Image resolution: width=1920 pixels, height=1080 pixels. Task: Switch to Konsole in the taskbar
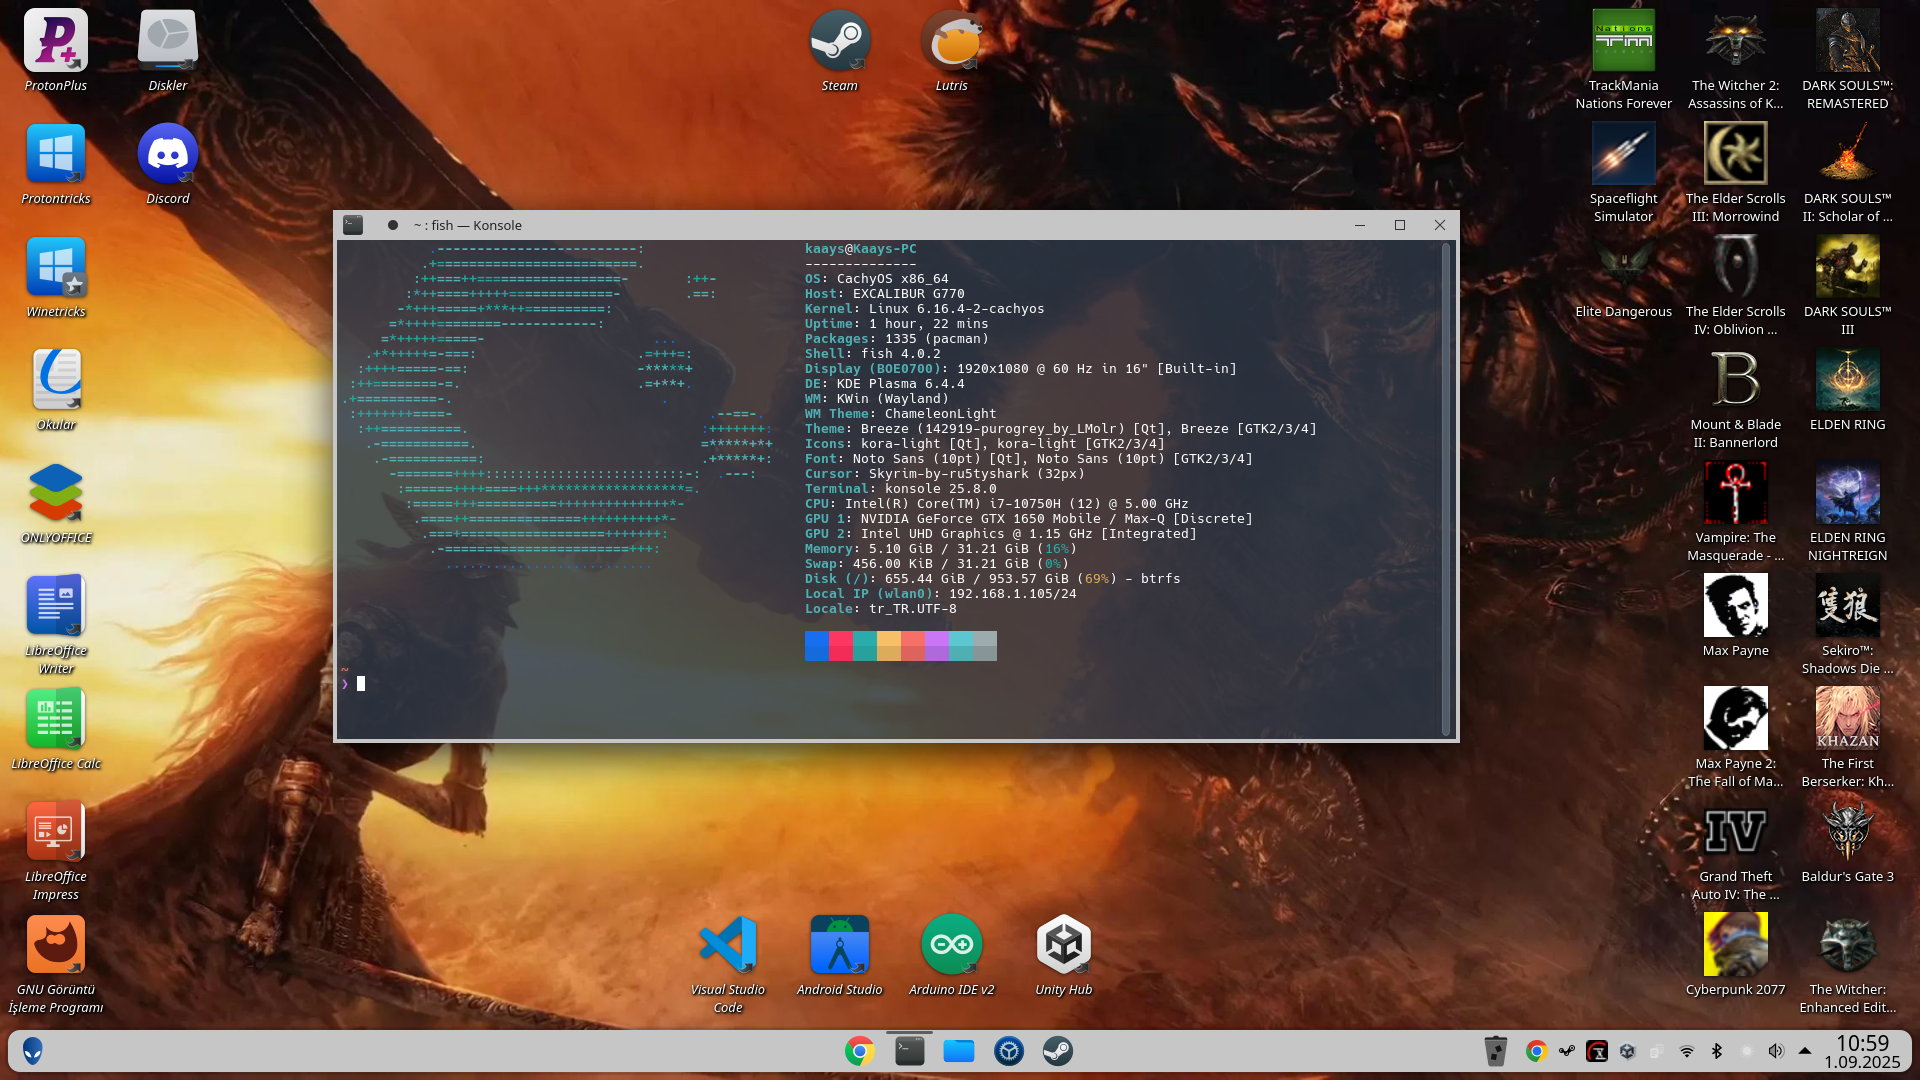tap(909, 1051)
